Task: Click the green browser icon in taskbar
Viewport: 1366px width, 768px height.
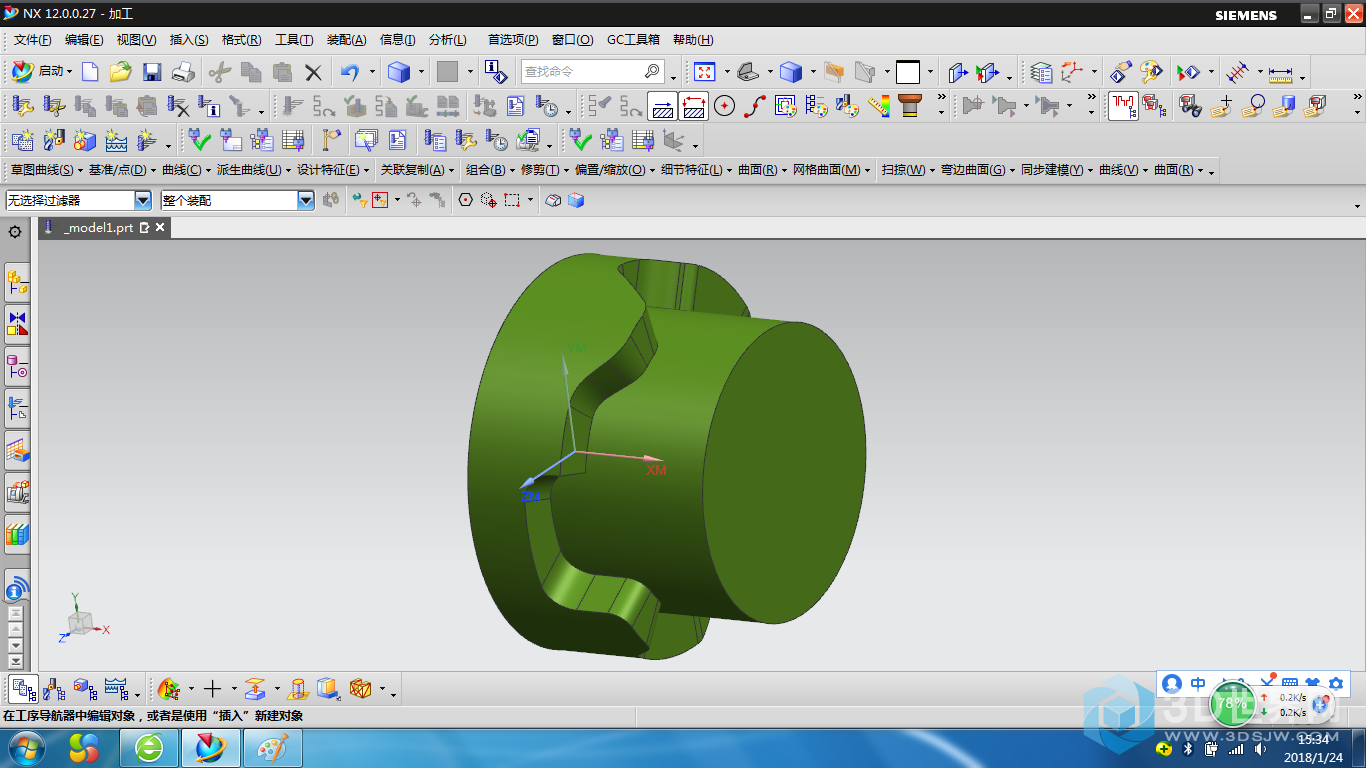Action: click(x=149, y=748)
